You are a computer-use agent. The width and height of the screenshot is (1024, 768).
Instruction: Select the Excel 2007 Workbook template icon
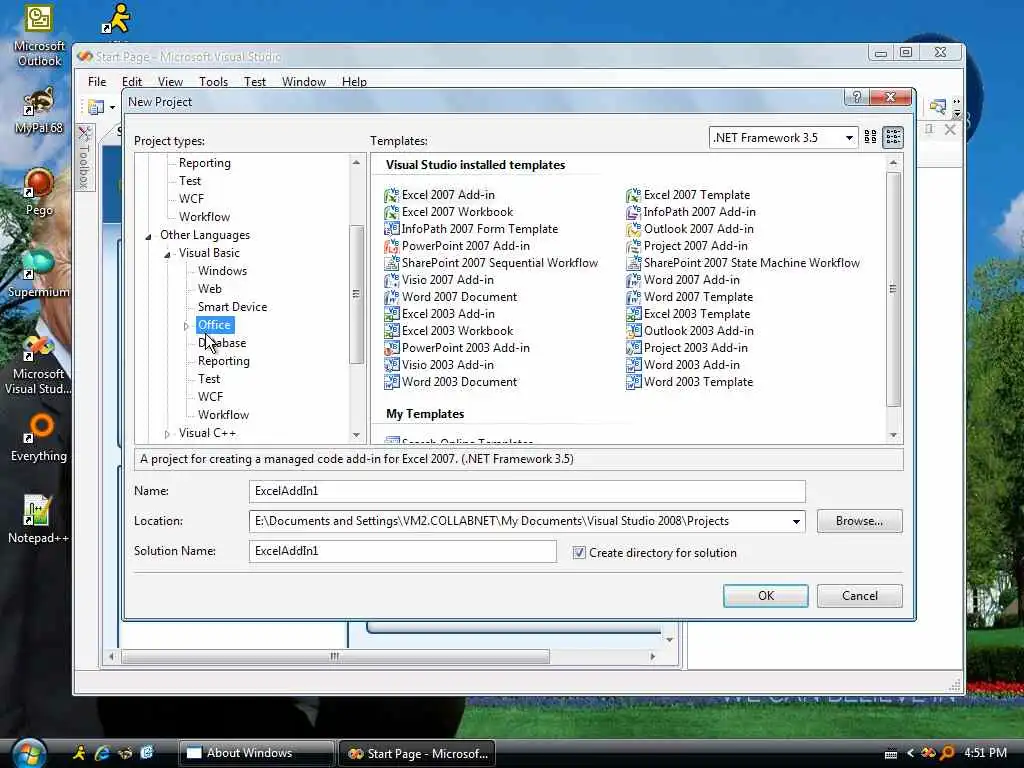pyautogui.click(x=391, y=212)
